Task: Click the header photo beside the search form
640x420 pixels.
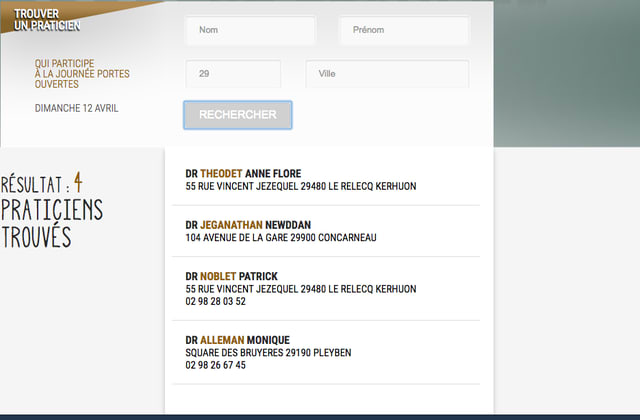Action: 566,70
